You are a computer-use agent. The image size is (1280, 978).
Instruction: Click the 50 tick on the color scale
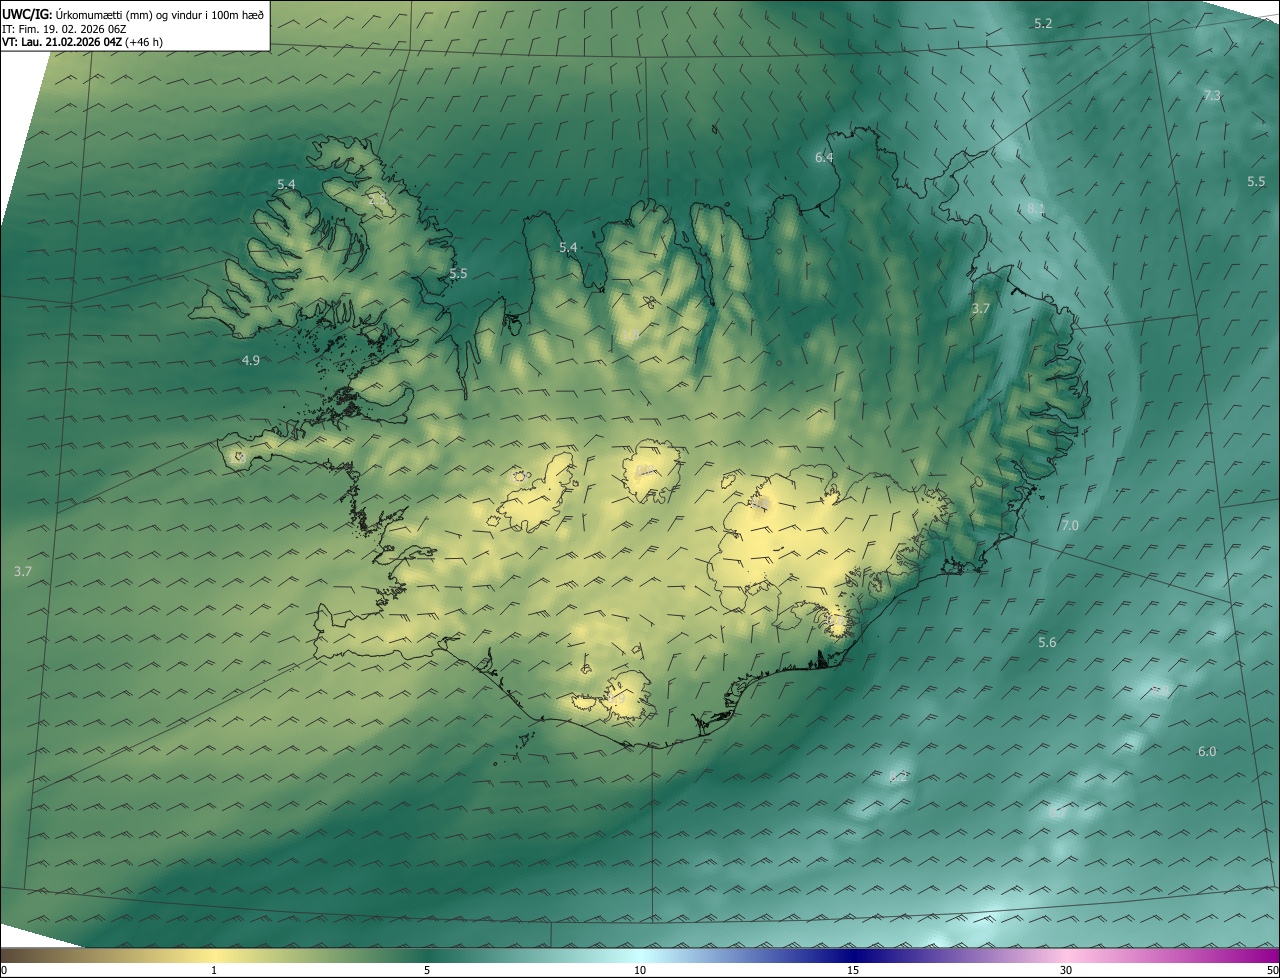pyautogui.click(x=1272, y=970)
